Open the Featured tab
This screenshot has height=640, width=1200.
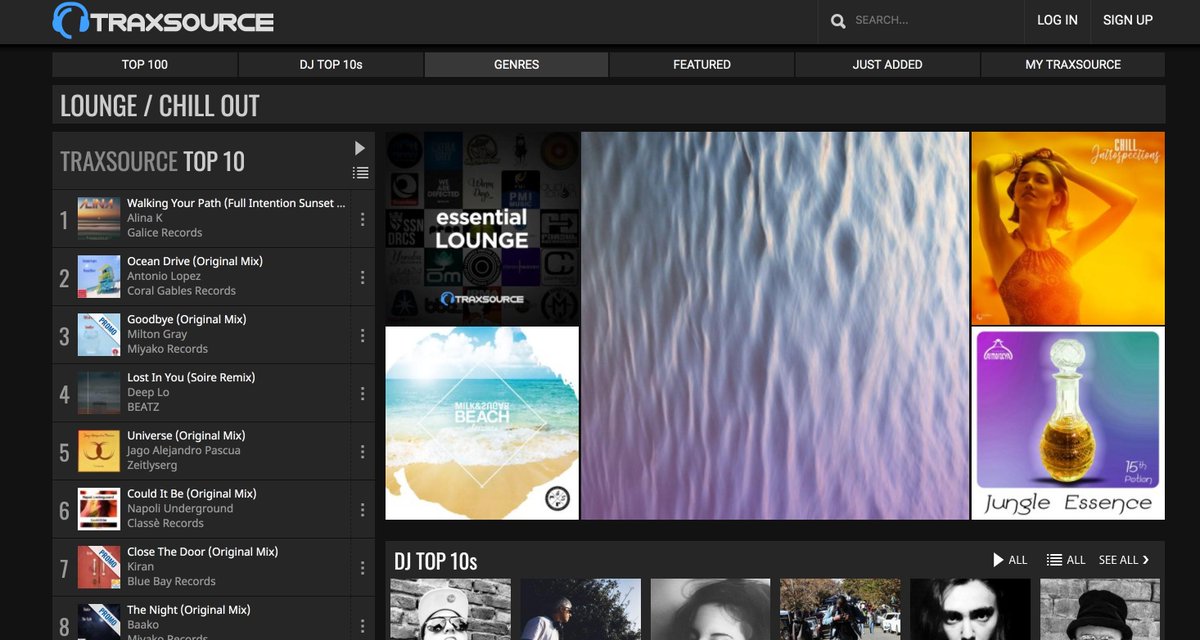702,64
